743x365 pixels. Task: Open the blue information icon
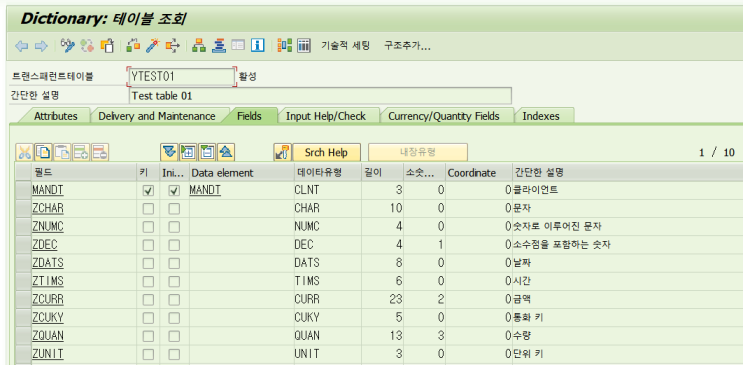(257, 46)
